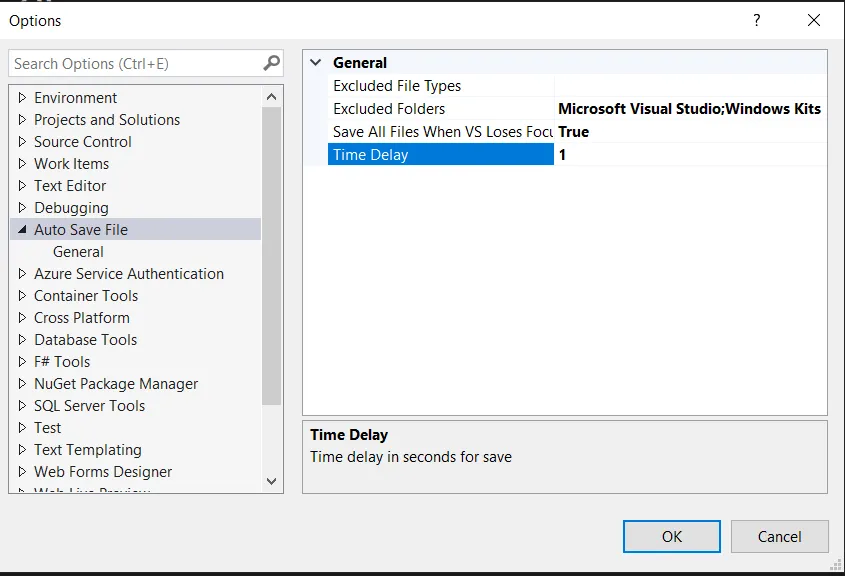Image resolution: width=845 pixels, height=576 pixels.
Task: Select Environment in the options tree
Action: pos(75,98)
